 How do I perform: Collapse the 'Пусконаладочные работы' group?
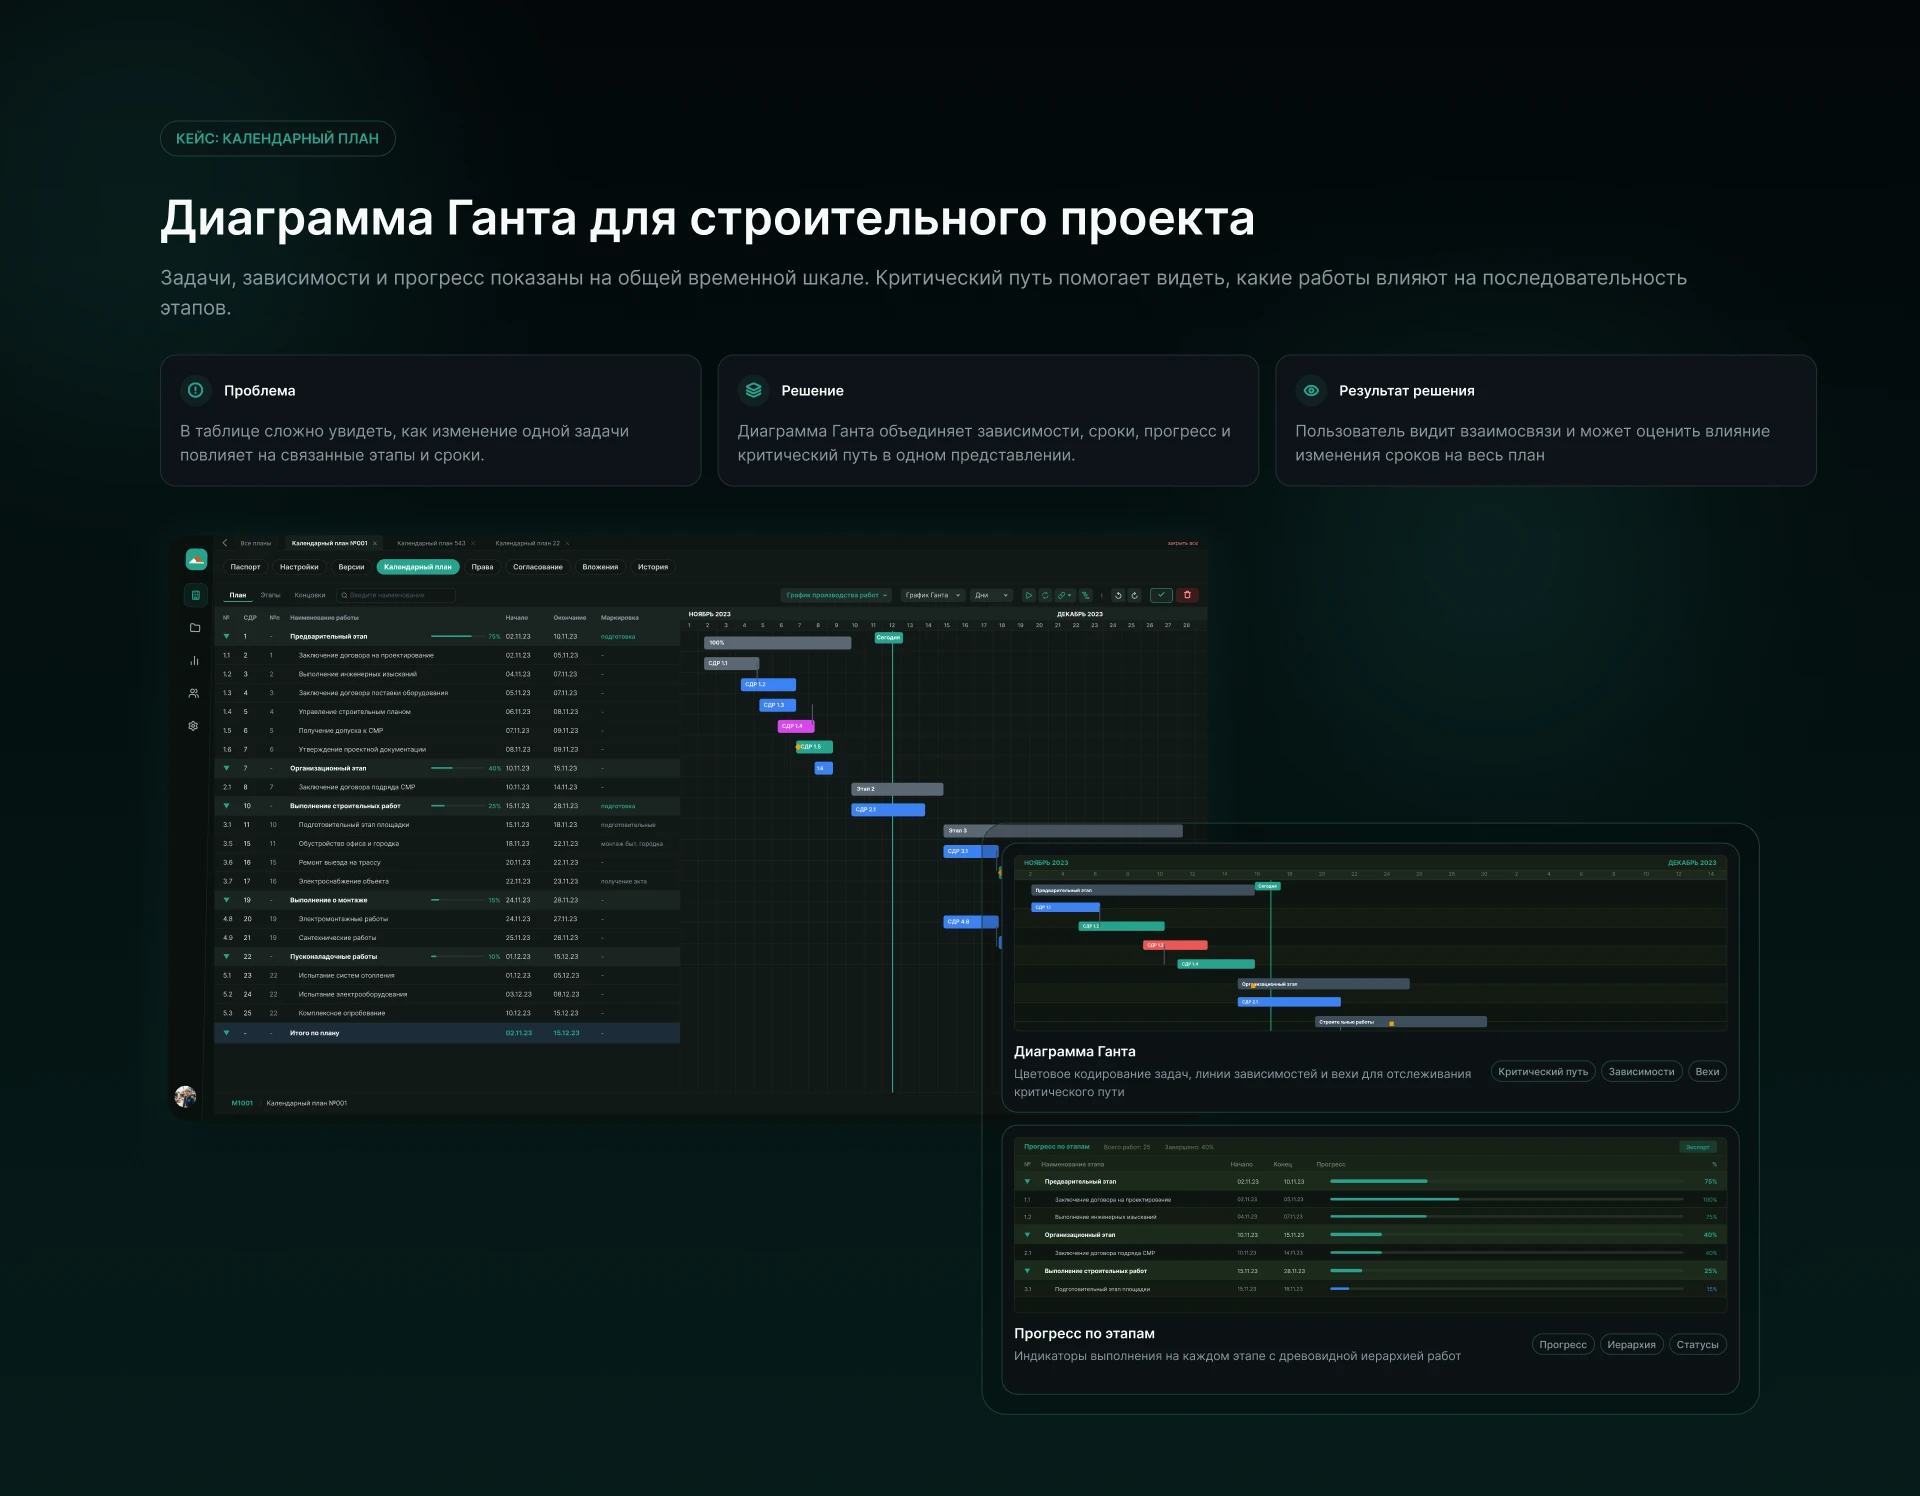coord(226,957)
